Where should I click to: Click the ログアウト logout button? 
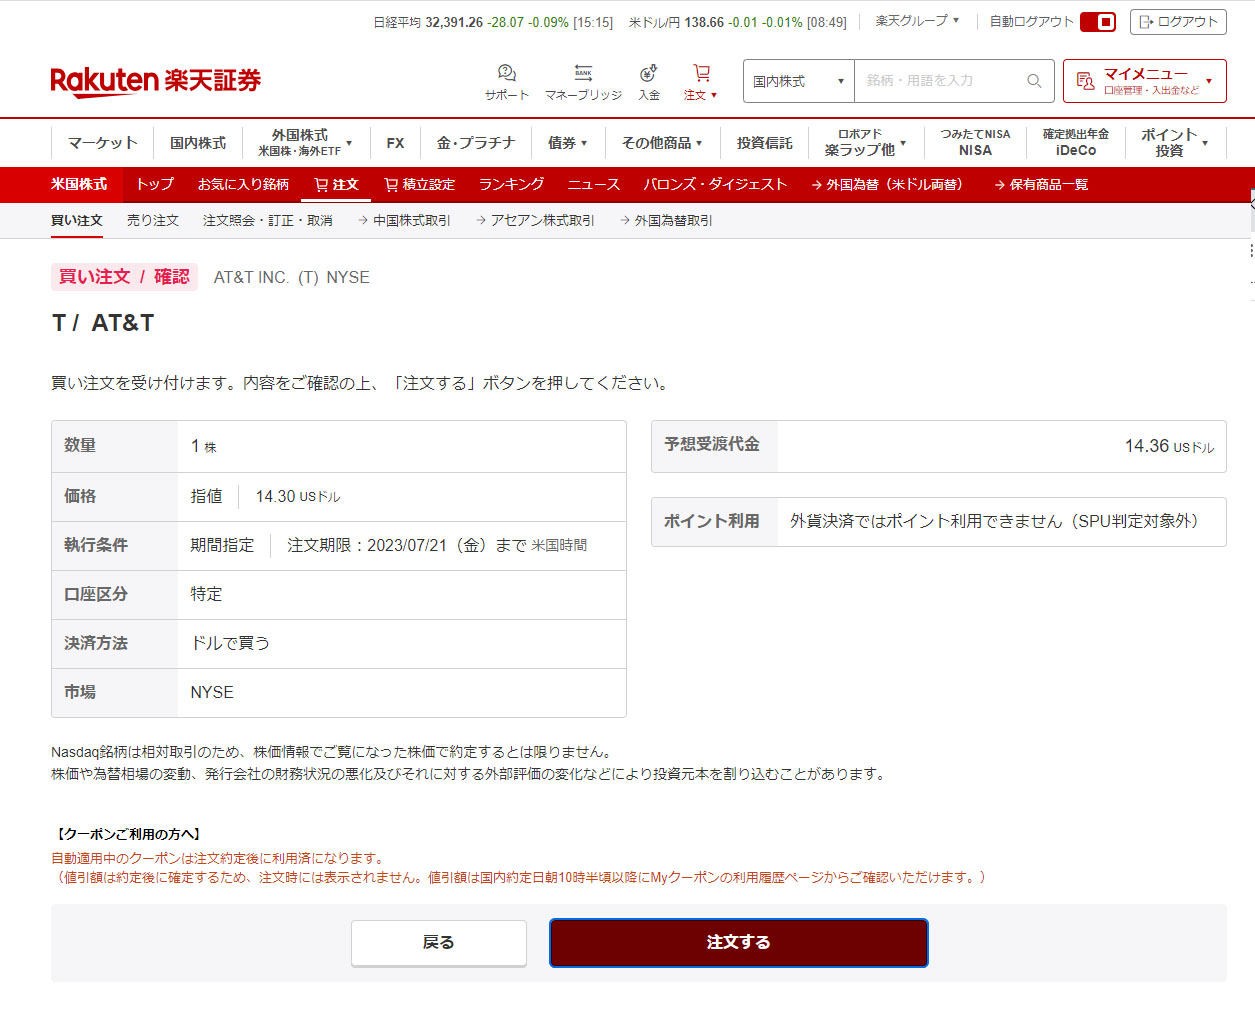tap(1177, 22)
